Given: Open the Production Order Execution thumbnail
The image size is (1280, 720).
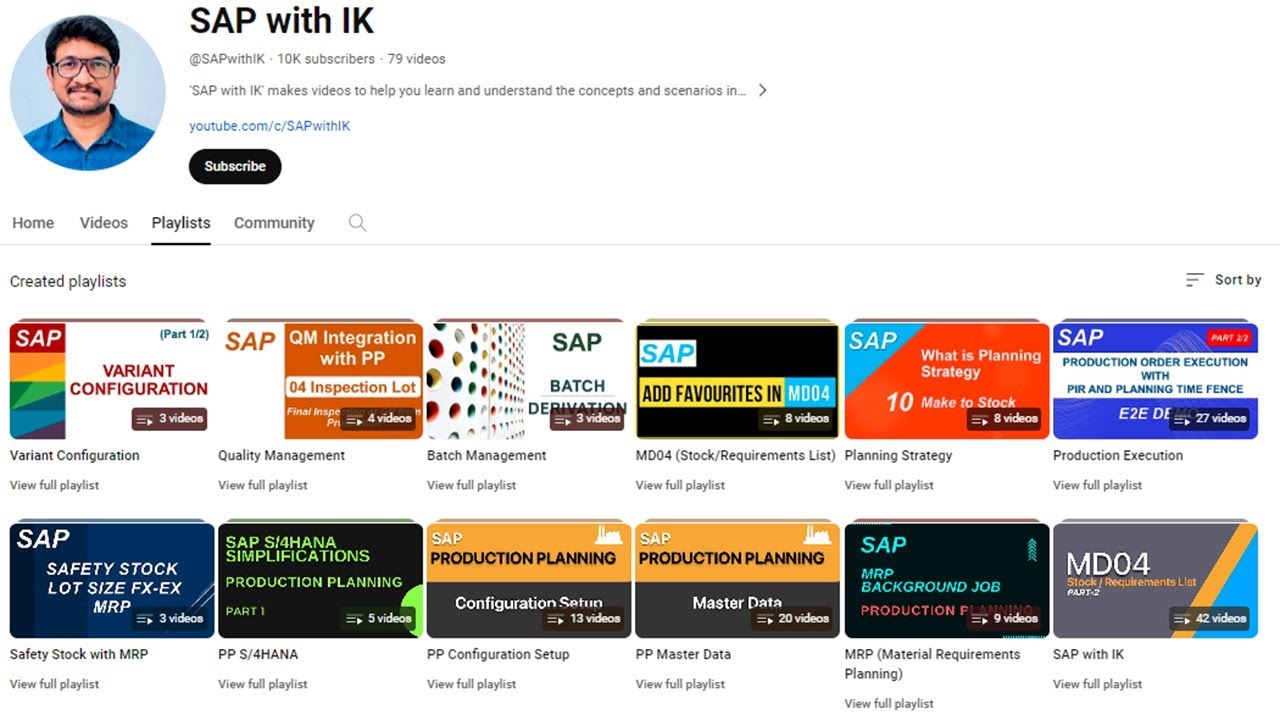Looking at the screenshot, I should (x=1155, y=381).
